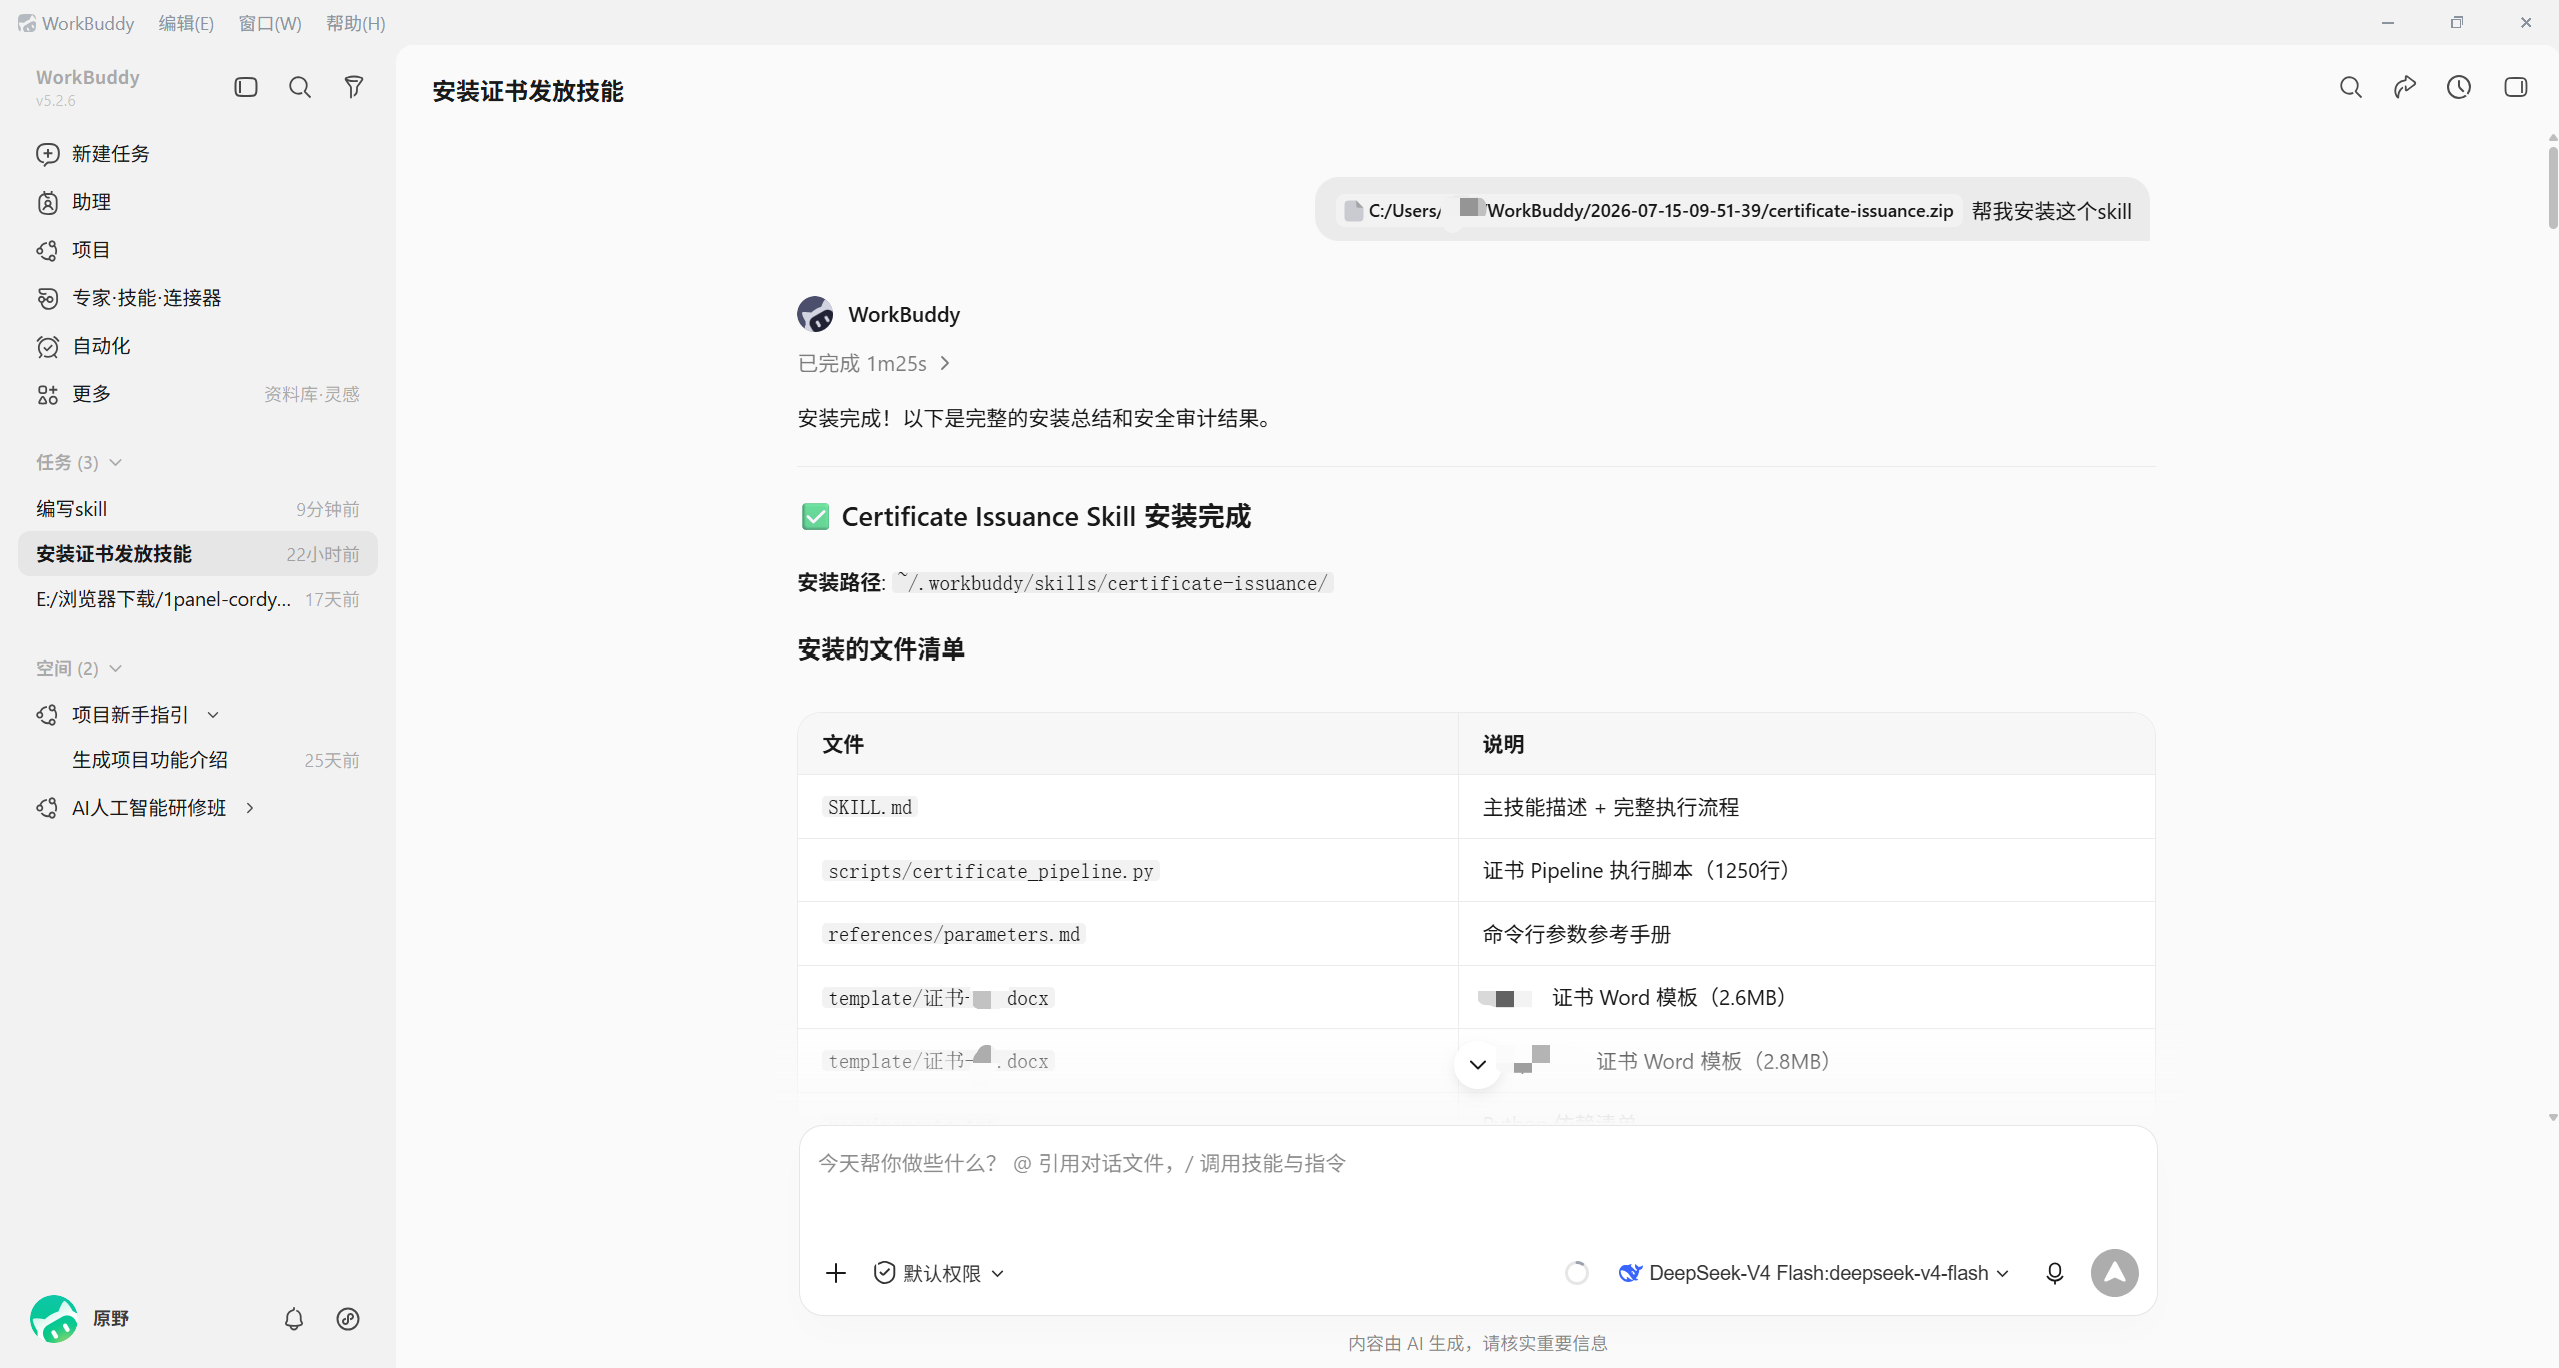The width and height of the screenshot is (2559, 1368).
Task: Open the 编辑(E) menu
Action: (x=186, y=23)
